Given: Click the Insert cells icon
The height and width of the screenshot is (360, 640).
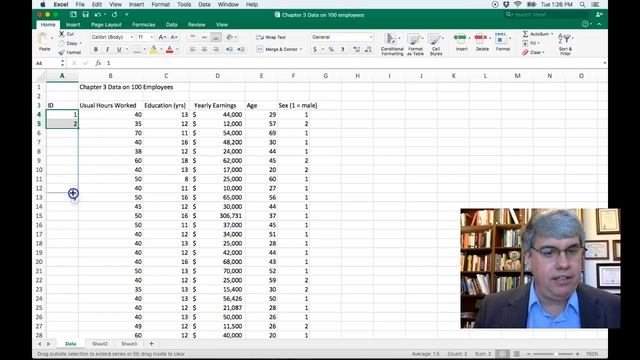Looking at the screenshot, I should 460,38.
